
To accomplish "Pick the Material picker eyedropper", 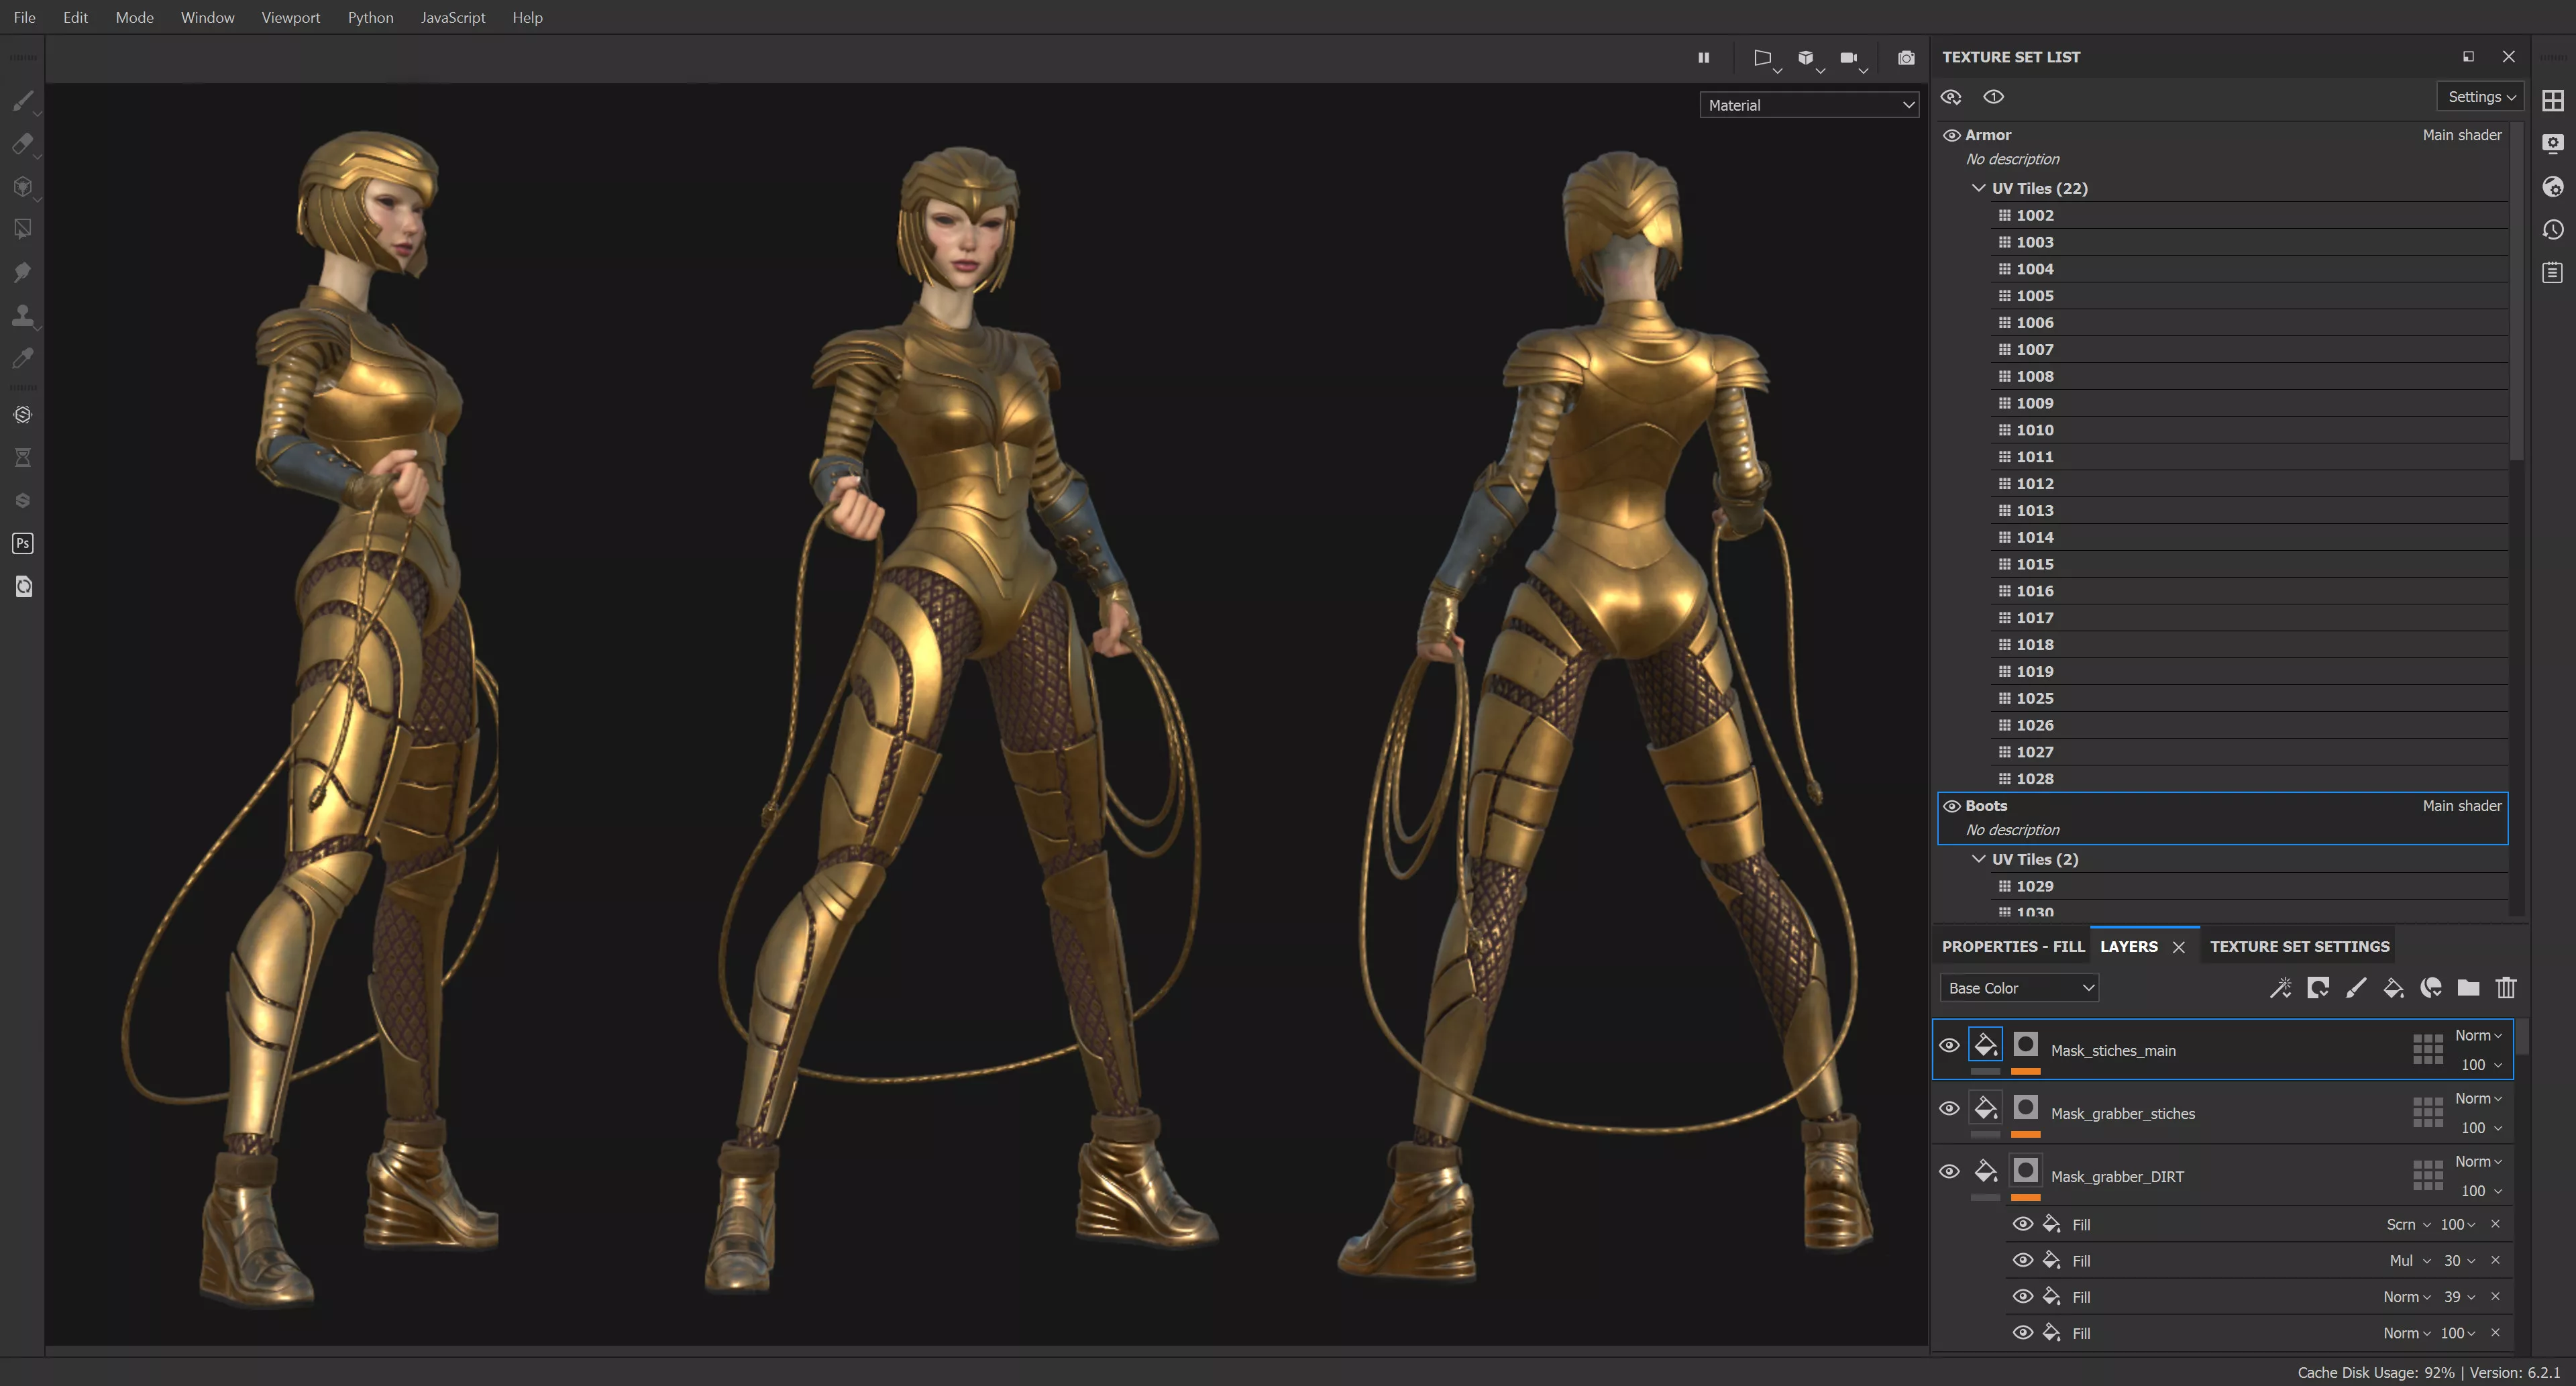I will coord(22,358).
